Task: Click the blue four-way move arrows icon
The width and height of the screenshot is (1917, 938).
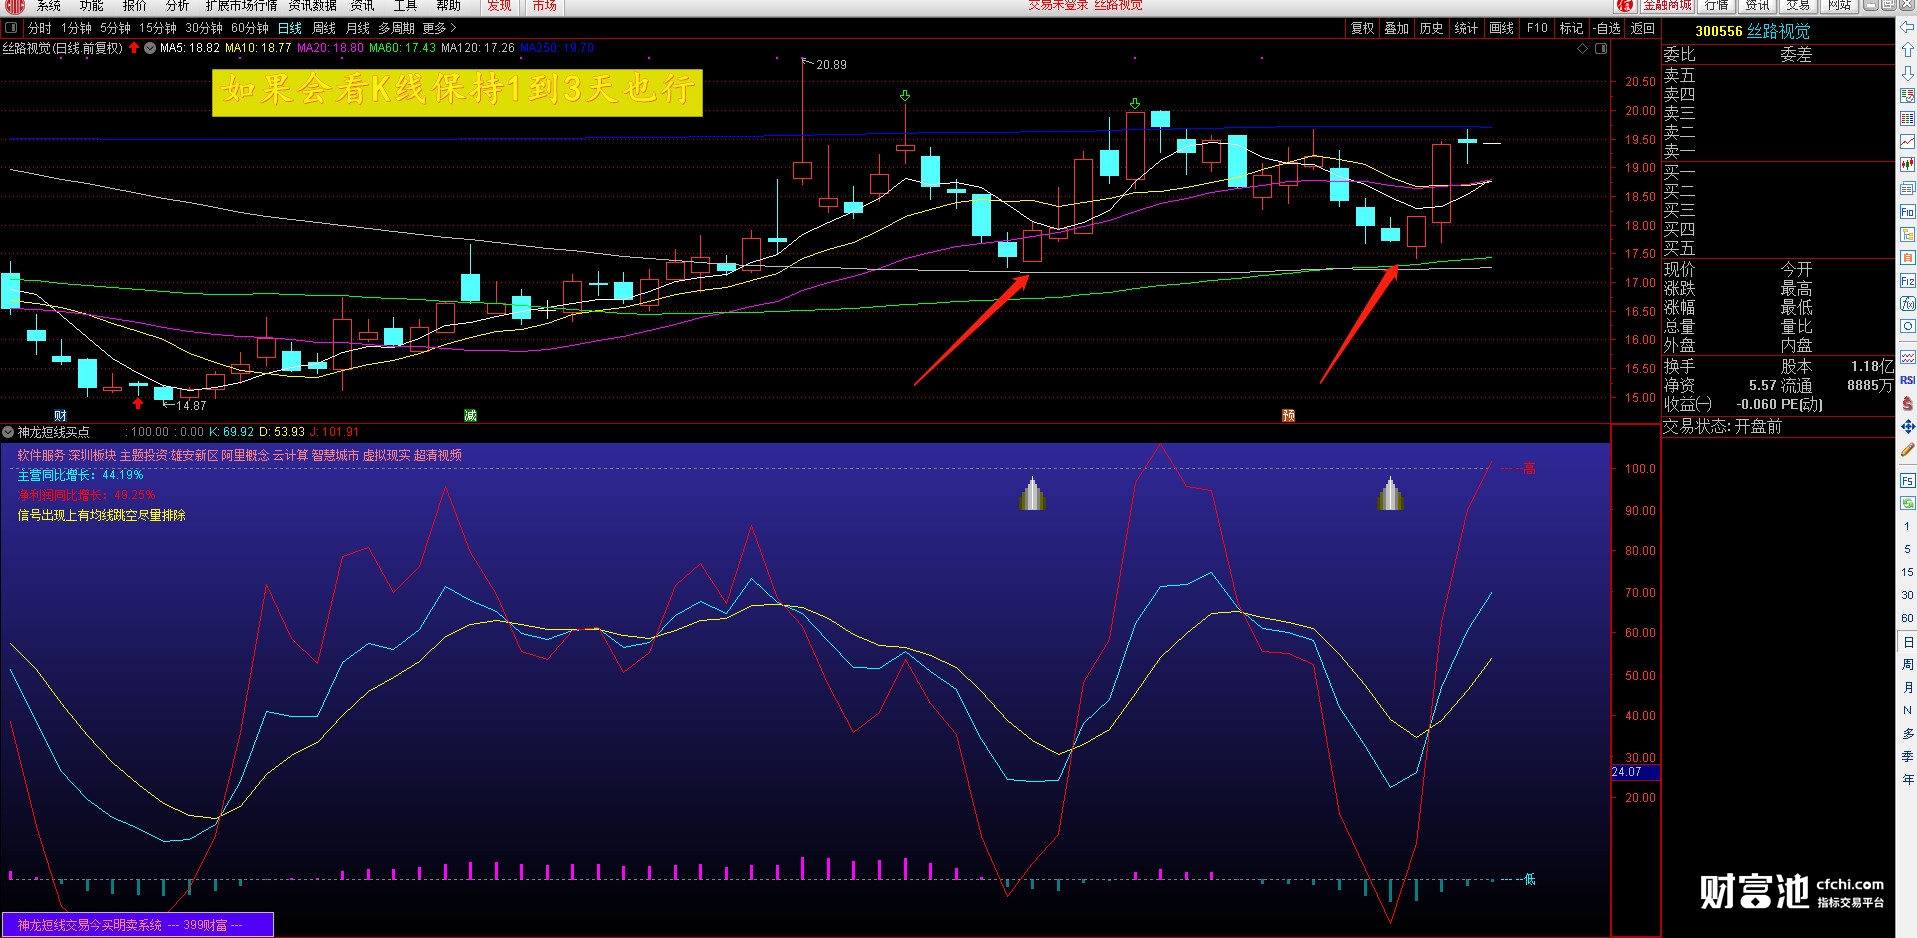Action: pos(1907,427)
